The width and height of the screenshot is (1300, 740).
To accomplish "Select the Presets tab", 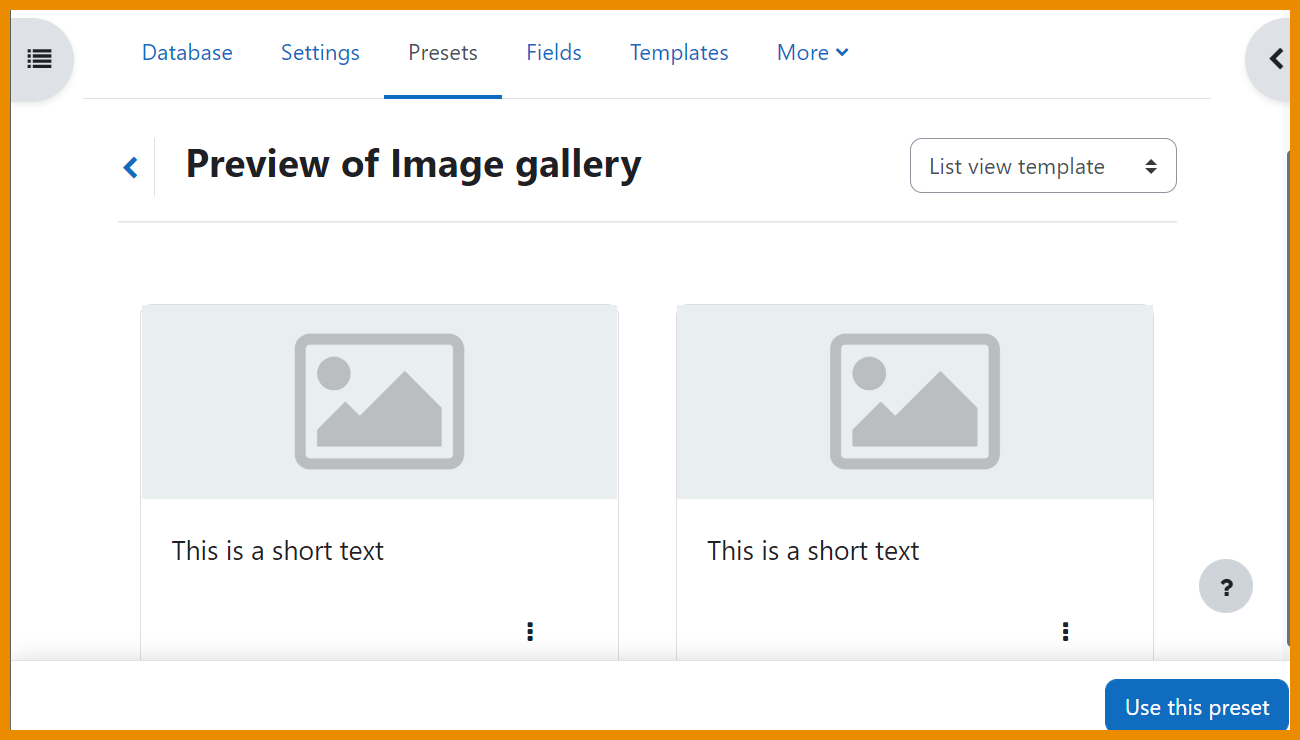I will [x=442, y=53].
